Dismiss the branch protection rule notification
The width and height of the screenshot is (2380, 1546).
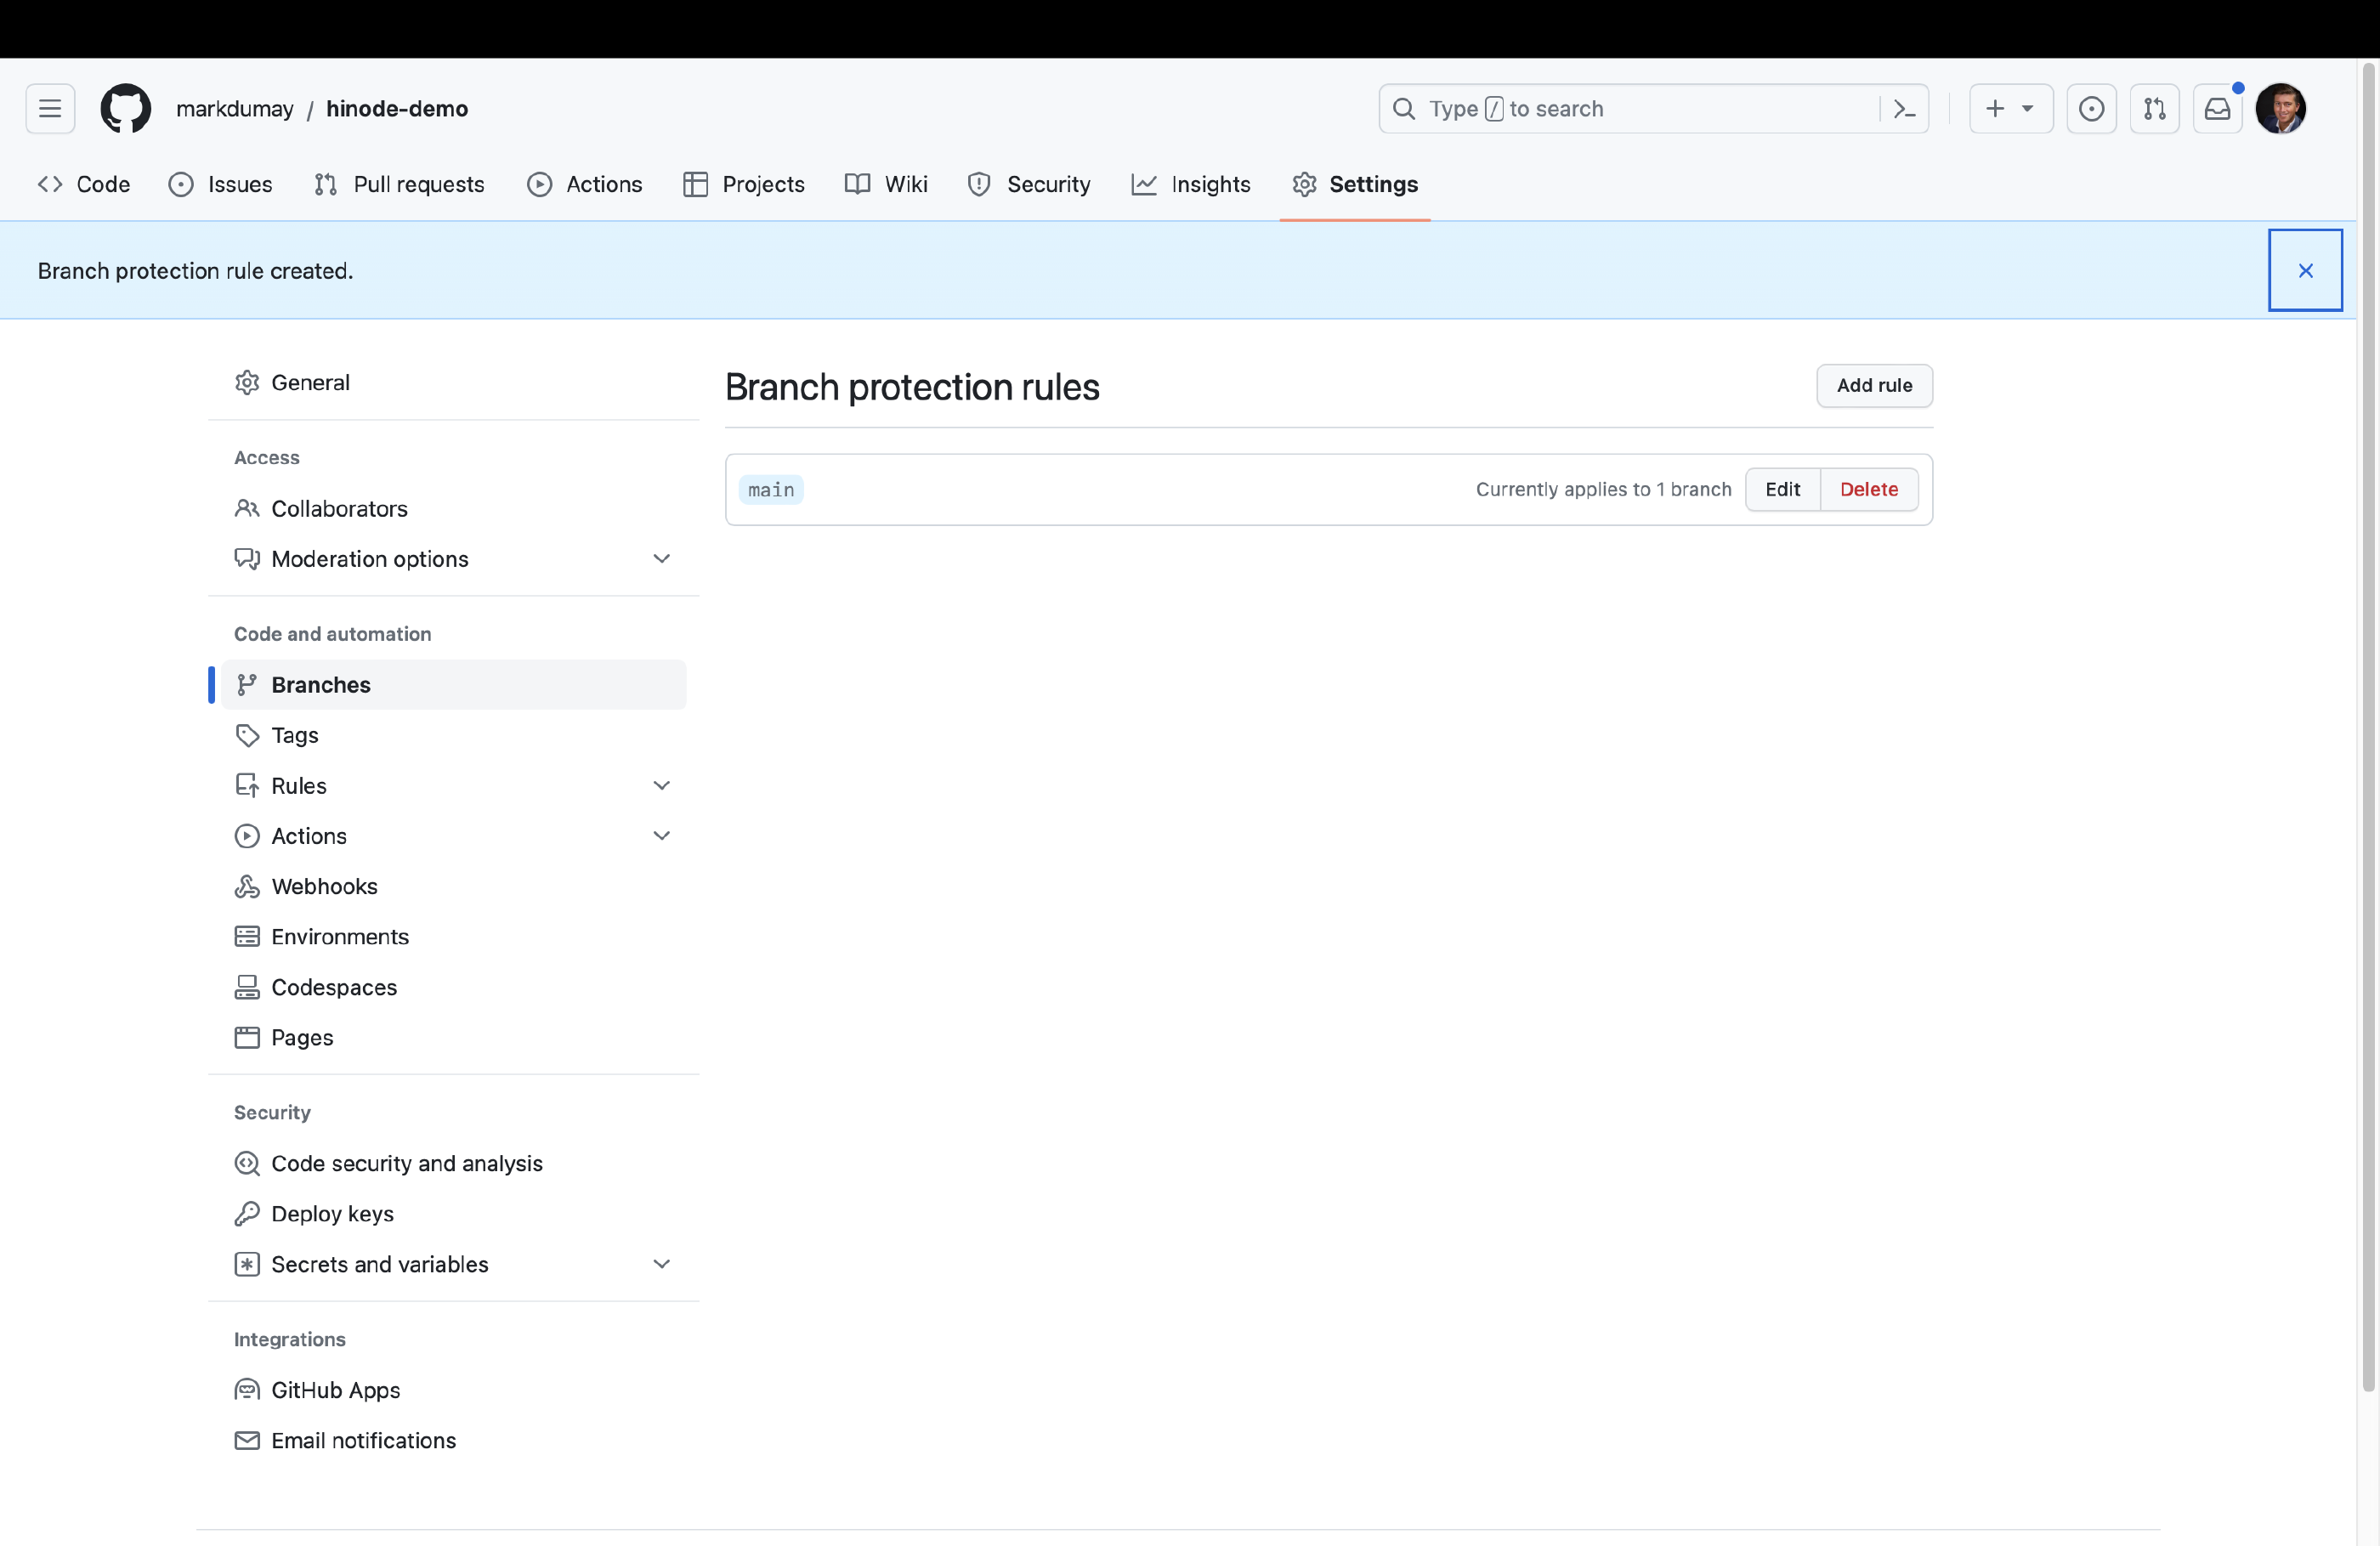[x=2305, y=269]
